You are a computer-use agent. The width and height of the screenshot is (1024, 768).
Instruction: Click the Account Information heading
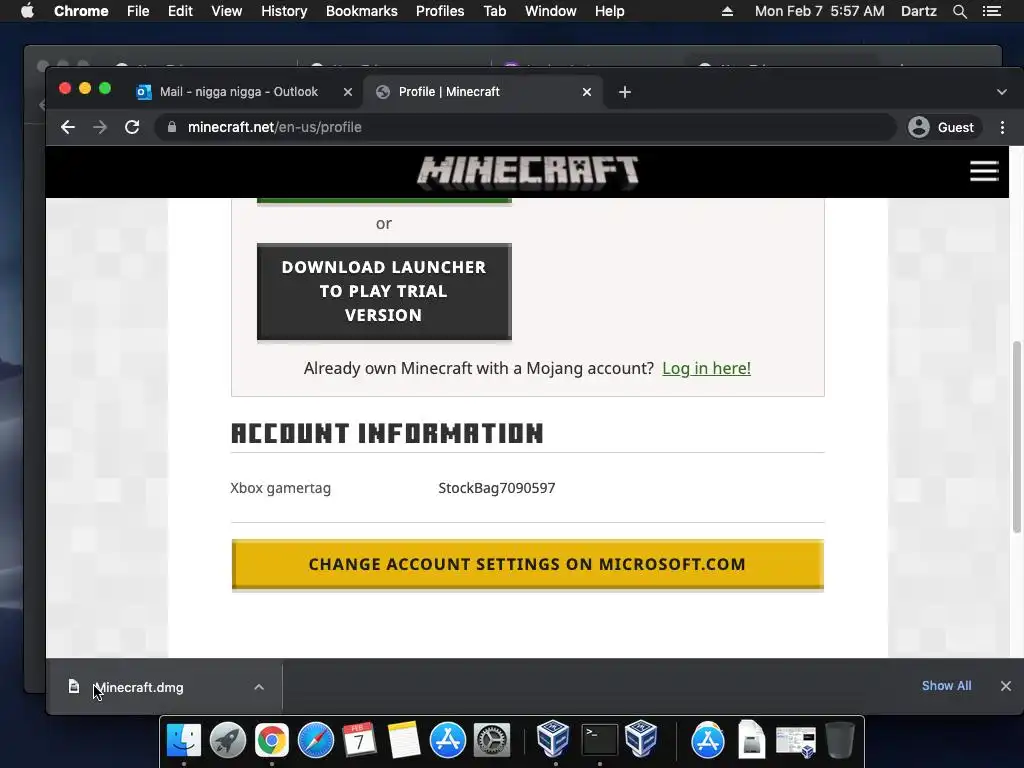[x=387, y=433]
